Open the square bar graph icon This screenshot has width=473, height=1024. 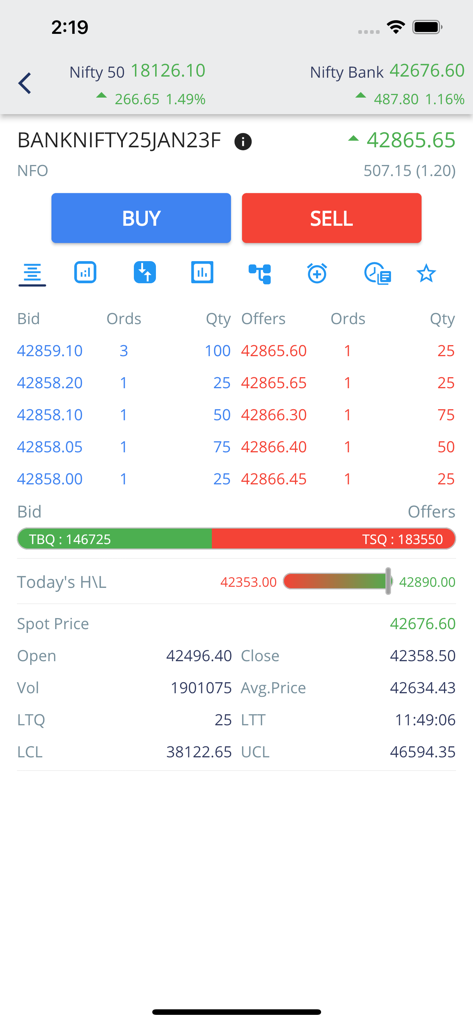[202, 272]
